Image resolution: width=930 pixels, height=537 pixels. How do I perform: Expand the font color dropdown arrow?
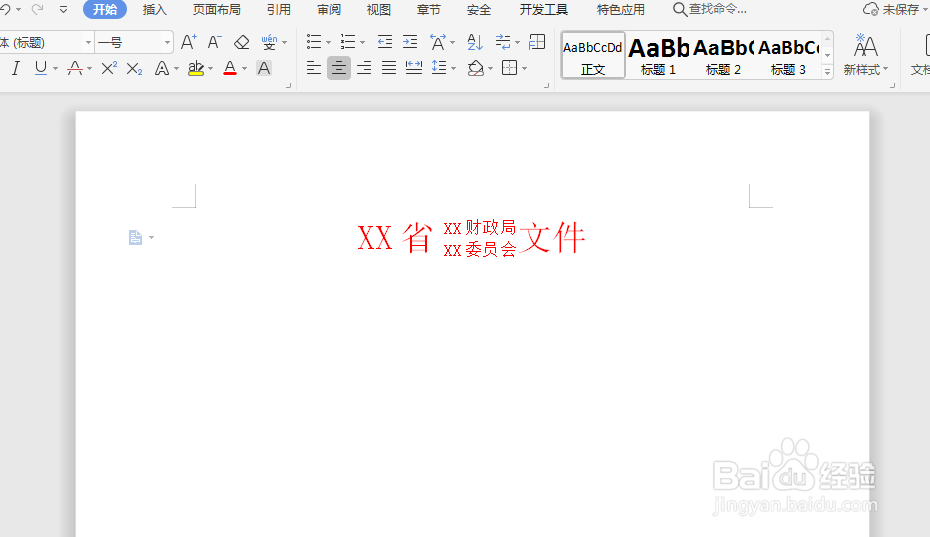[x=244, y=69]
